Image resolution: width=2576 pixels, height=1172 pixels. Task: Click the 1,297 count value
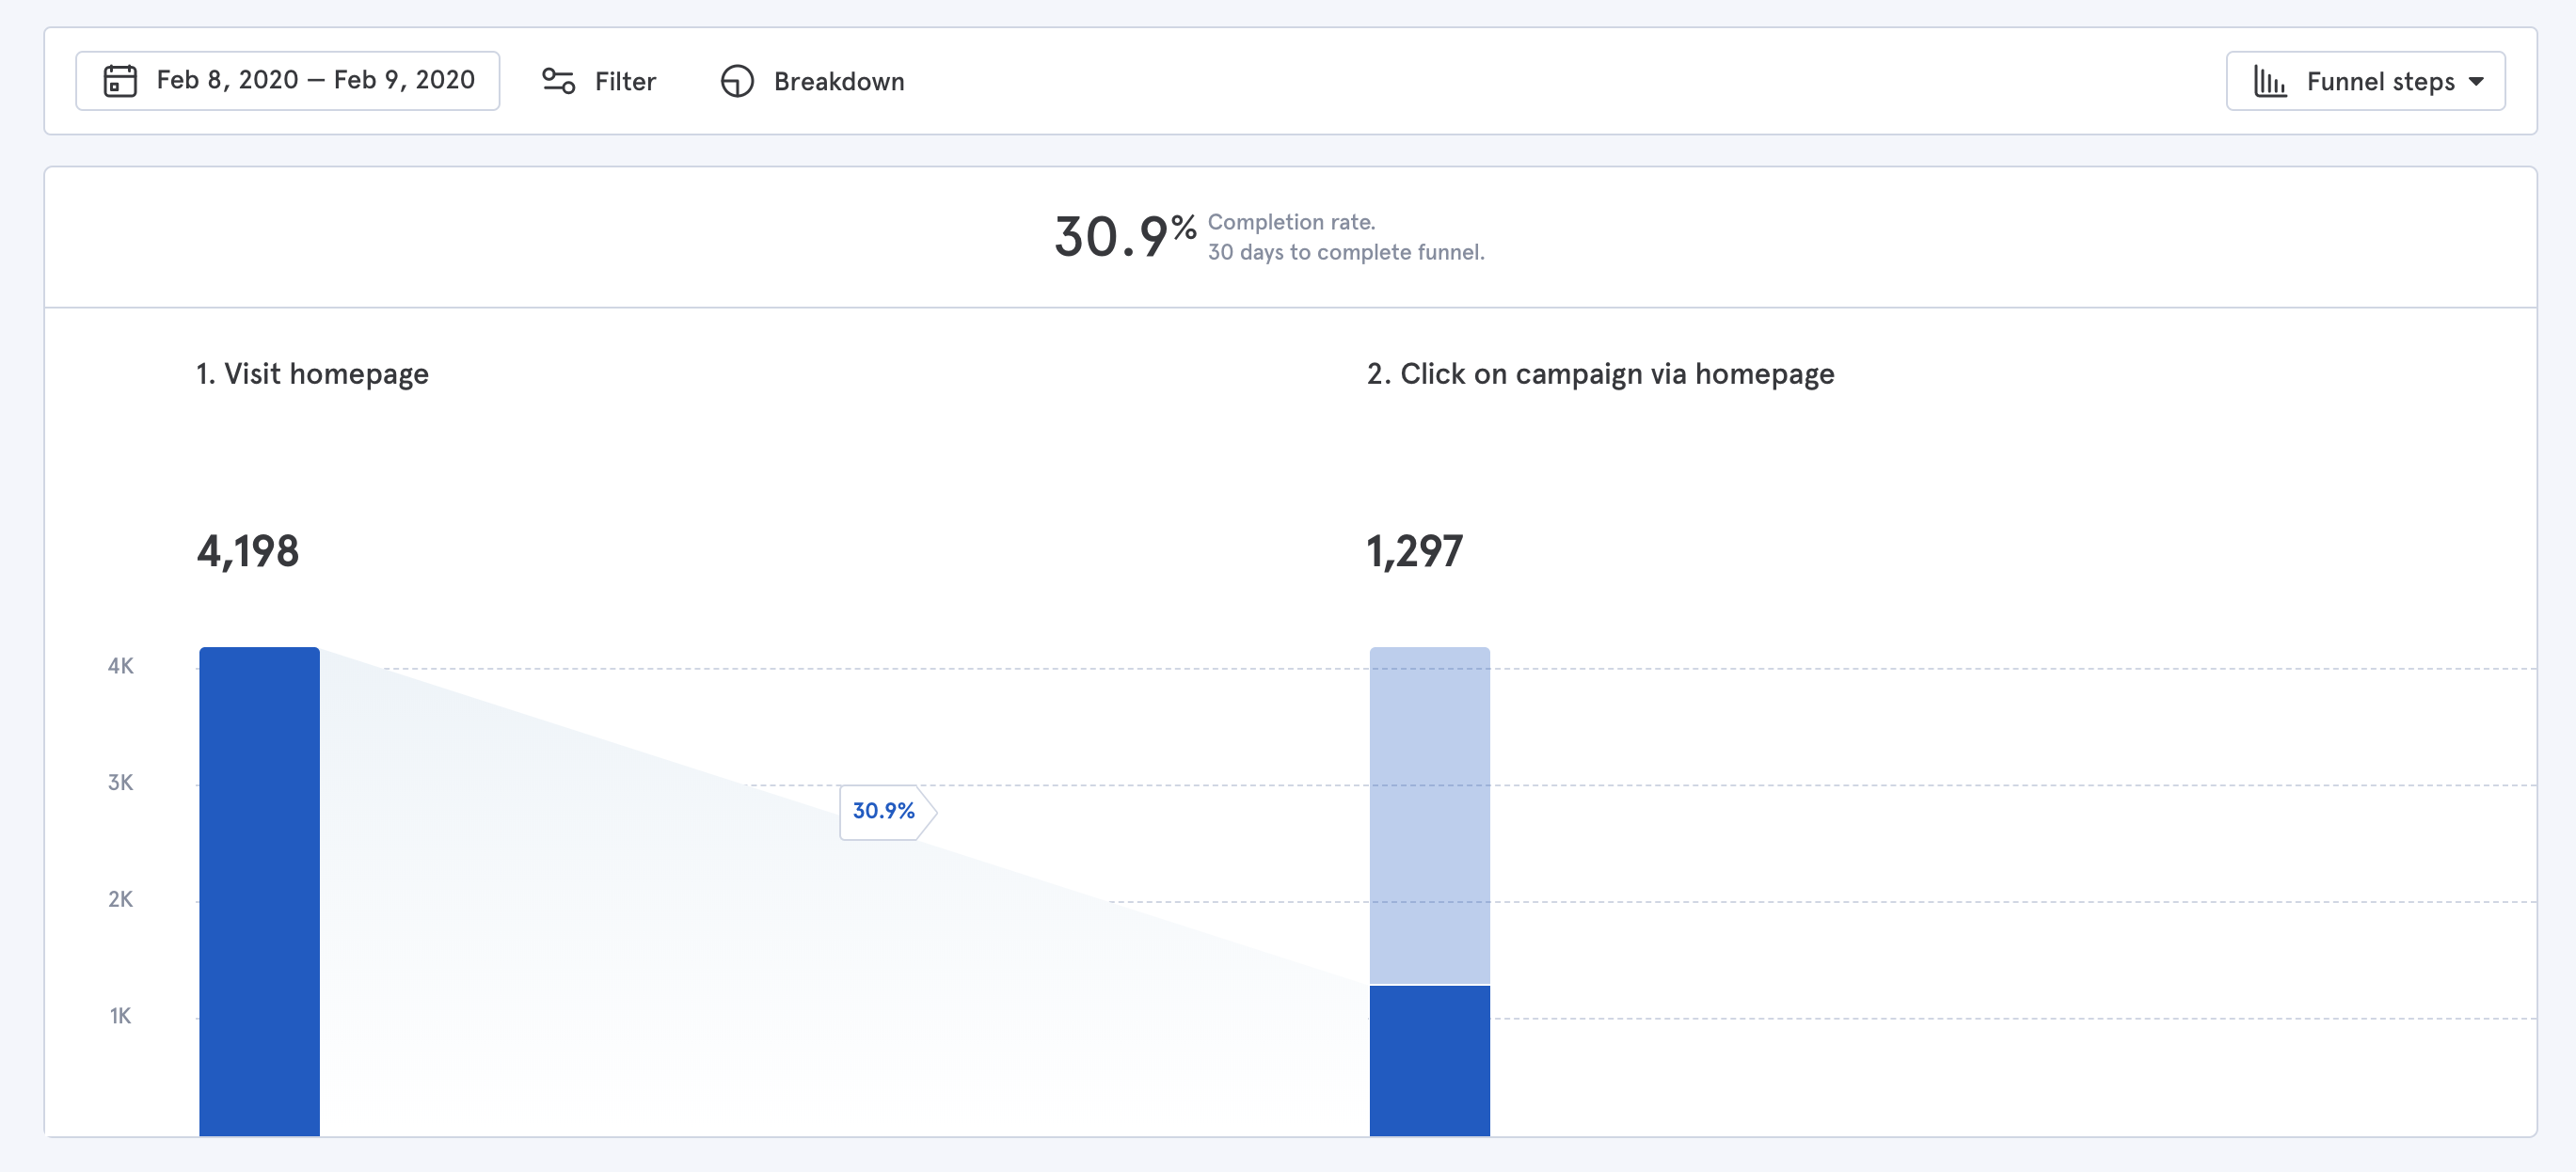1414,551
